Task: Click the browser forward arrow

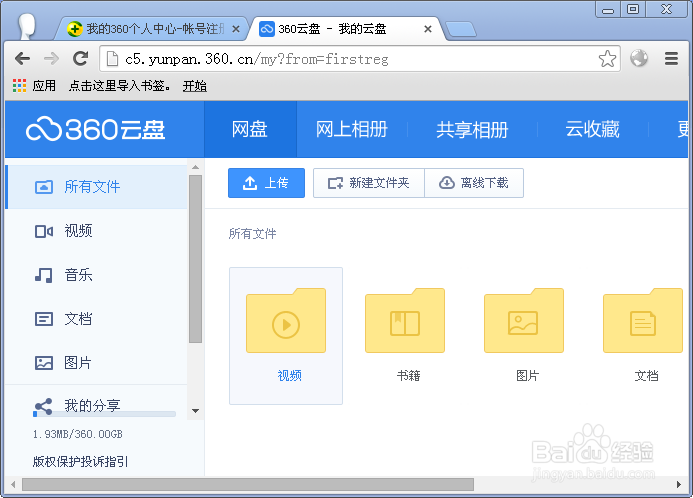Action: coord(51,58)
